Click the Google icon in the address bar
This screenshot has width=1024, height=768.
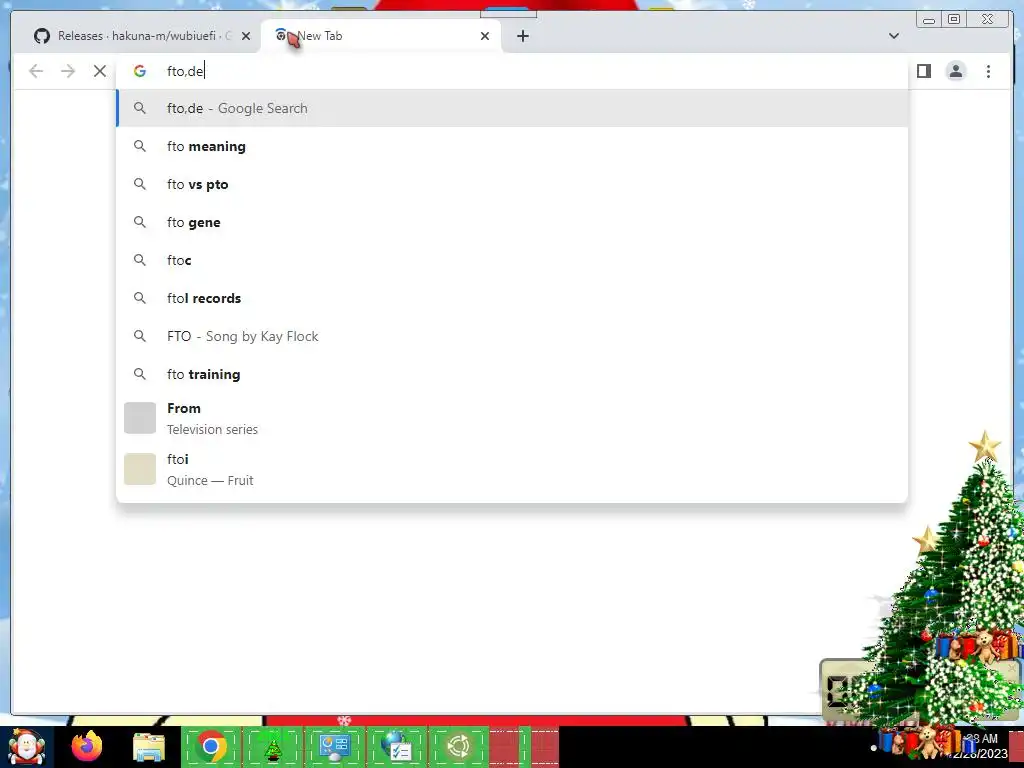(140, 71)
